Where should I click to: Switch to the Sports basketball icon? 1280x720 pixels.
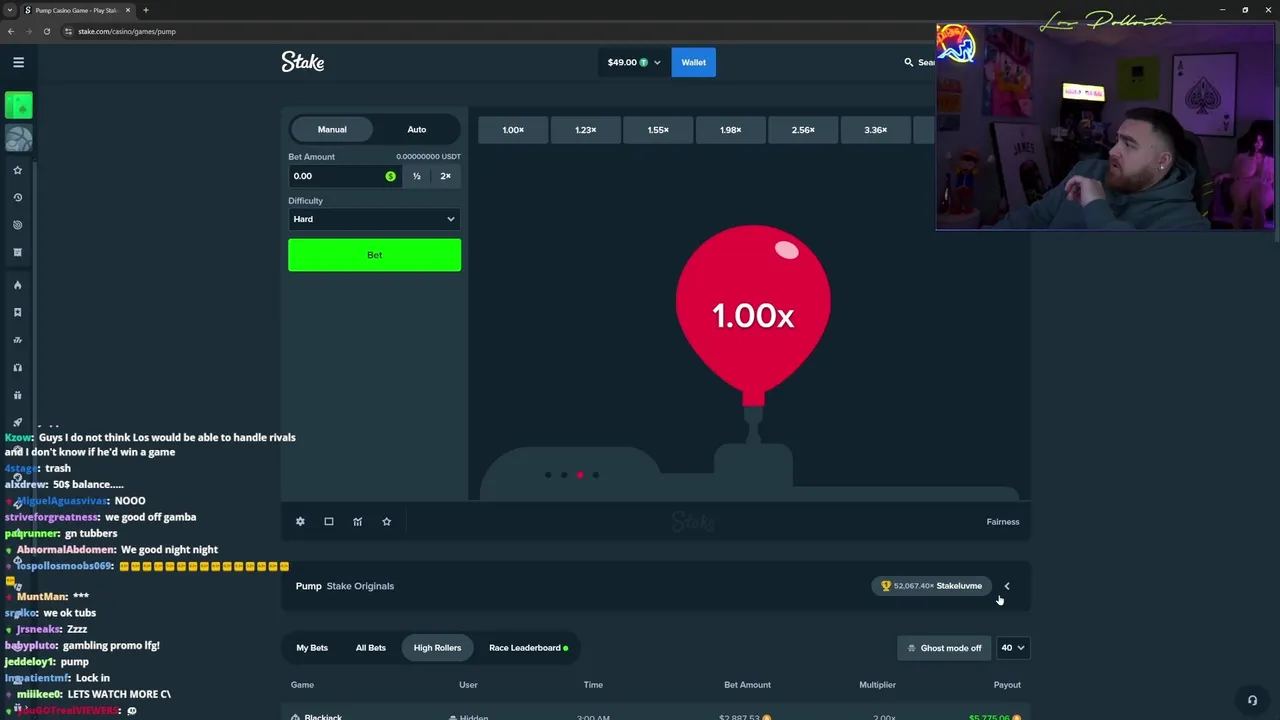[19, 138]
